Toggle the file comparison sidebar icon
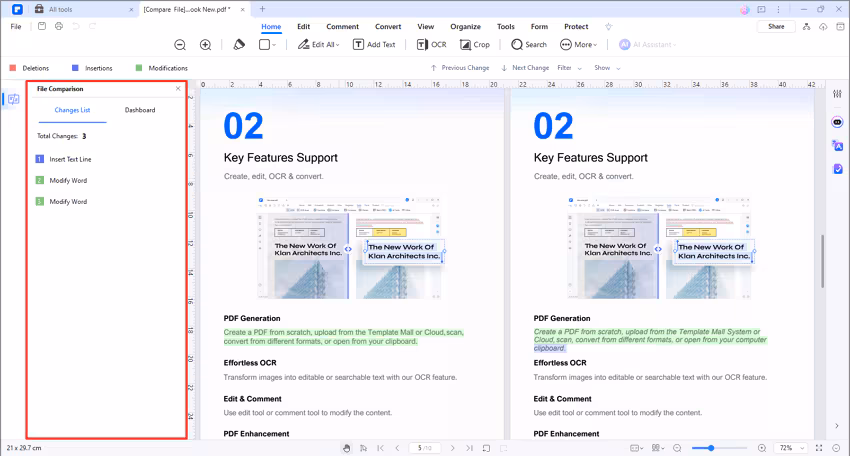Viewport: 850px width, 456px height. 13,99
